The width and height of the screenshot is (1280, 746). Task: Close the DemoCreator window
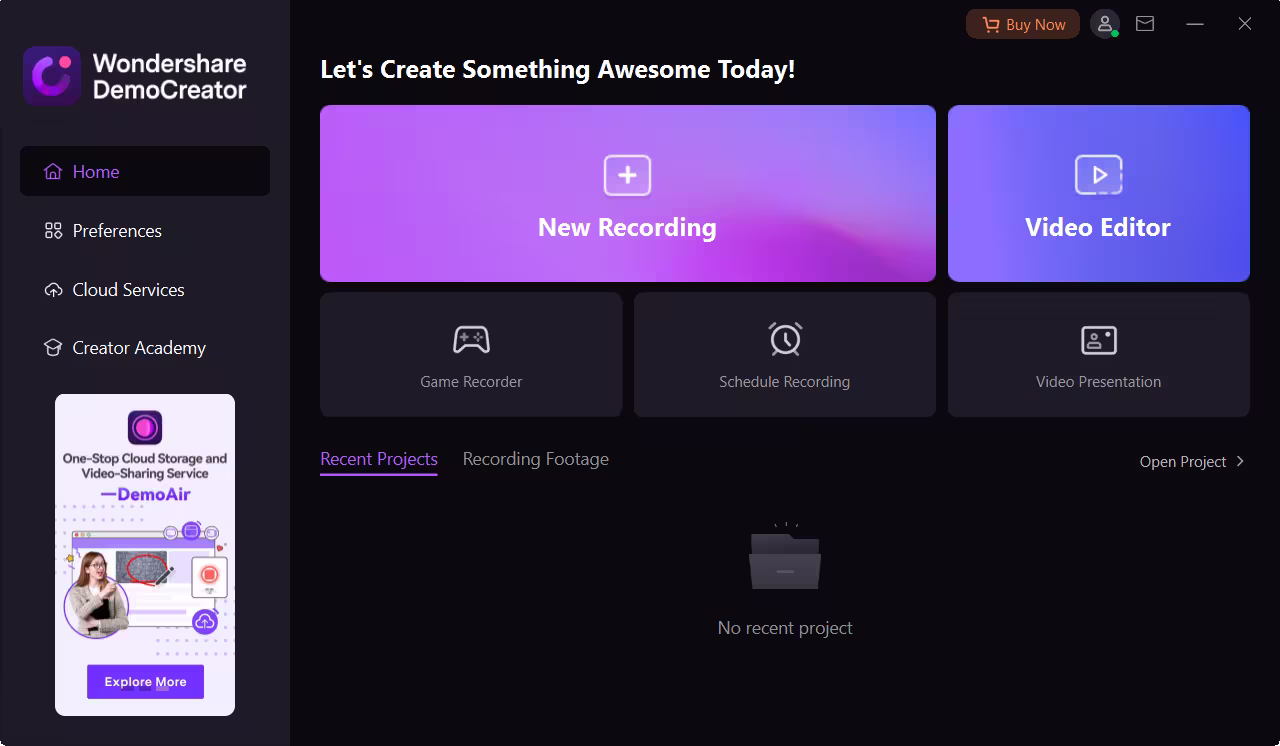(1245, 24)
